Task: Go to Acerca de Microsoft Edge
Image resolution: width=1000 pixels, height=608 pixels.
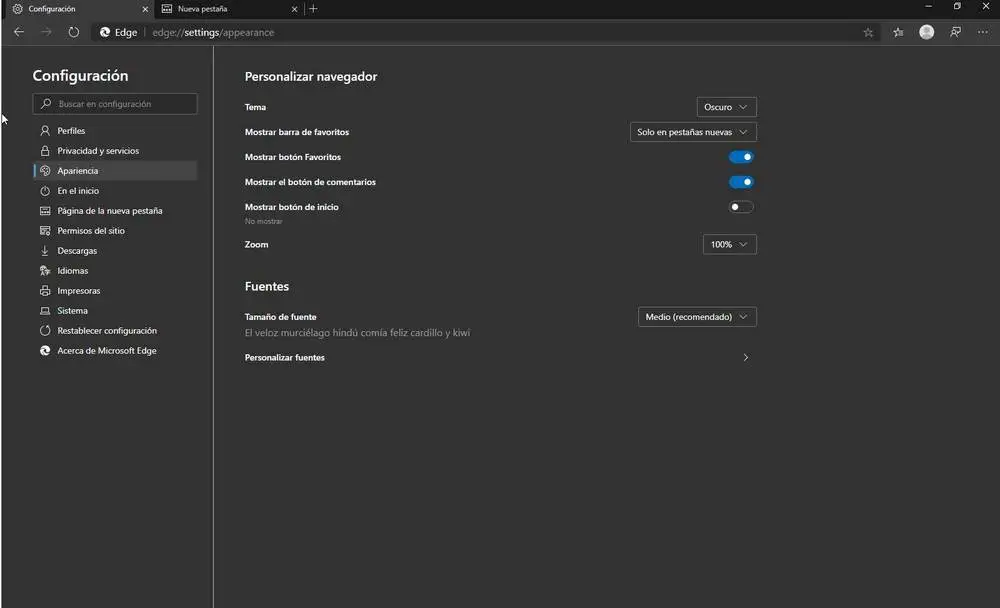Action: (x=106, y=351)
